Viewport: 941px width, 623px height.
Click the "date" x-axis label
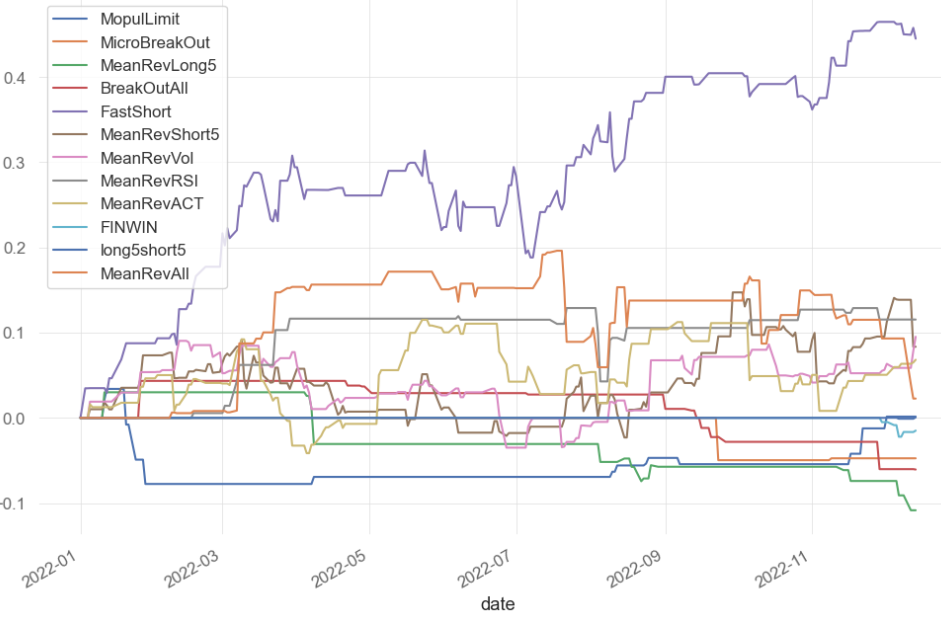coord(497,604)
